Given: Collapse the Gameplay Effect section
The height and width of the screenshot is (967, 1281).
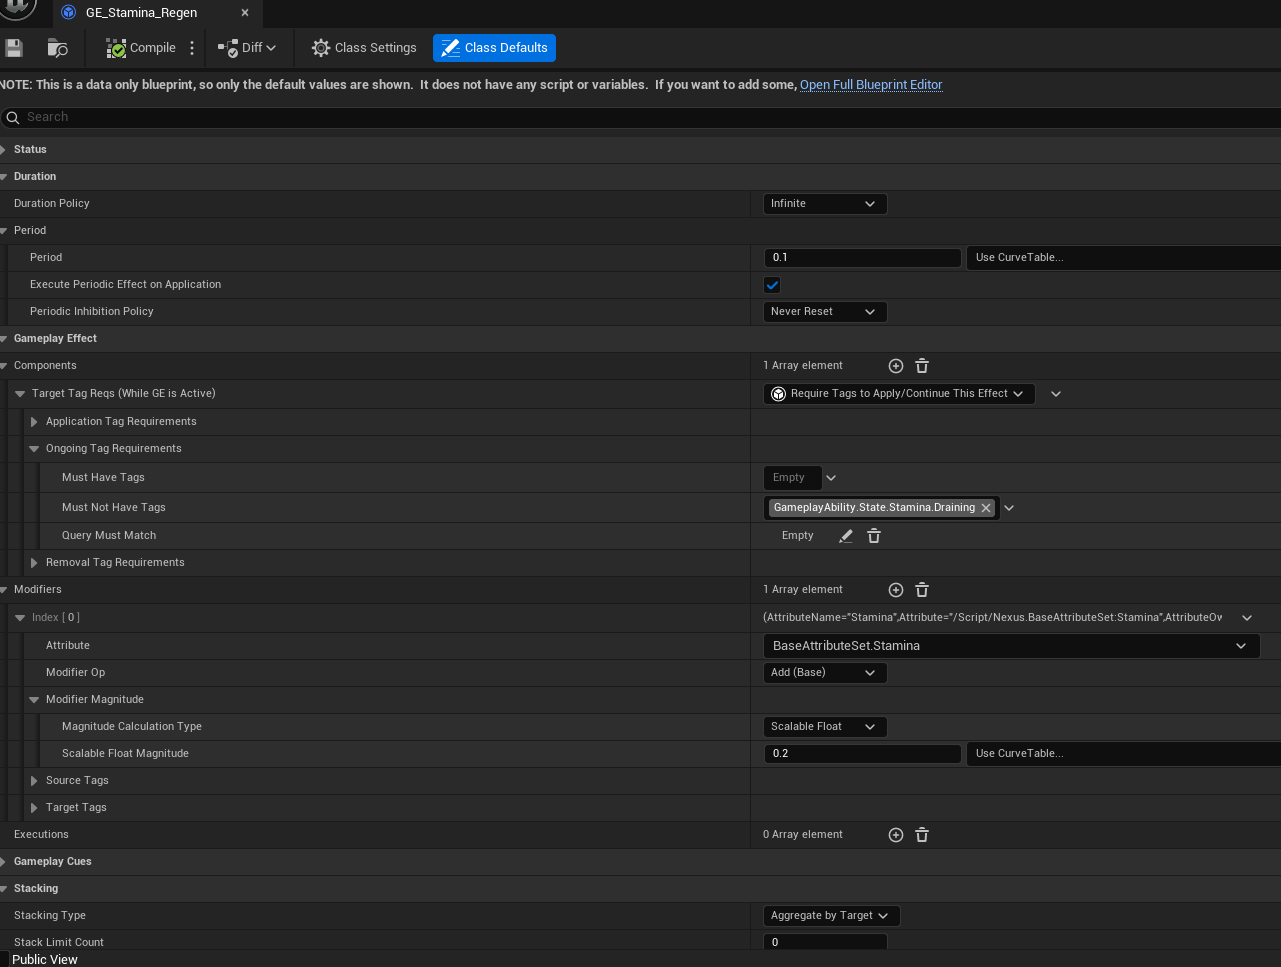Looking at the screenshot, I should pos(4,338).
